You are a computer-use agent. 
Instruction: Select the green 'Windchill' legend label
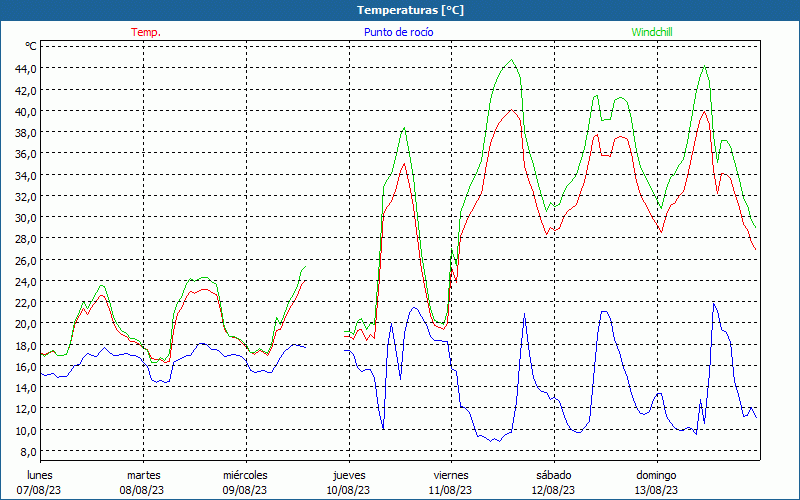tap(652, 32)
